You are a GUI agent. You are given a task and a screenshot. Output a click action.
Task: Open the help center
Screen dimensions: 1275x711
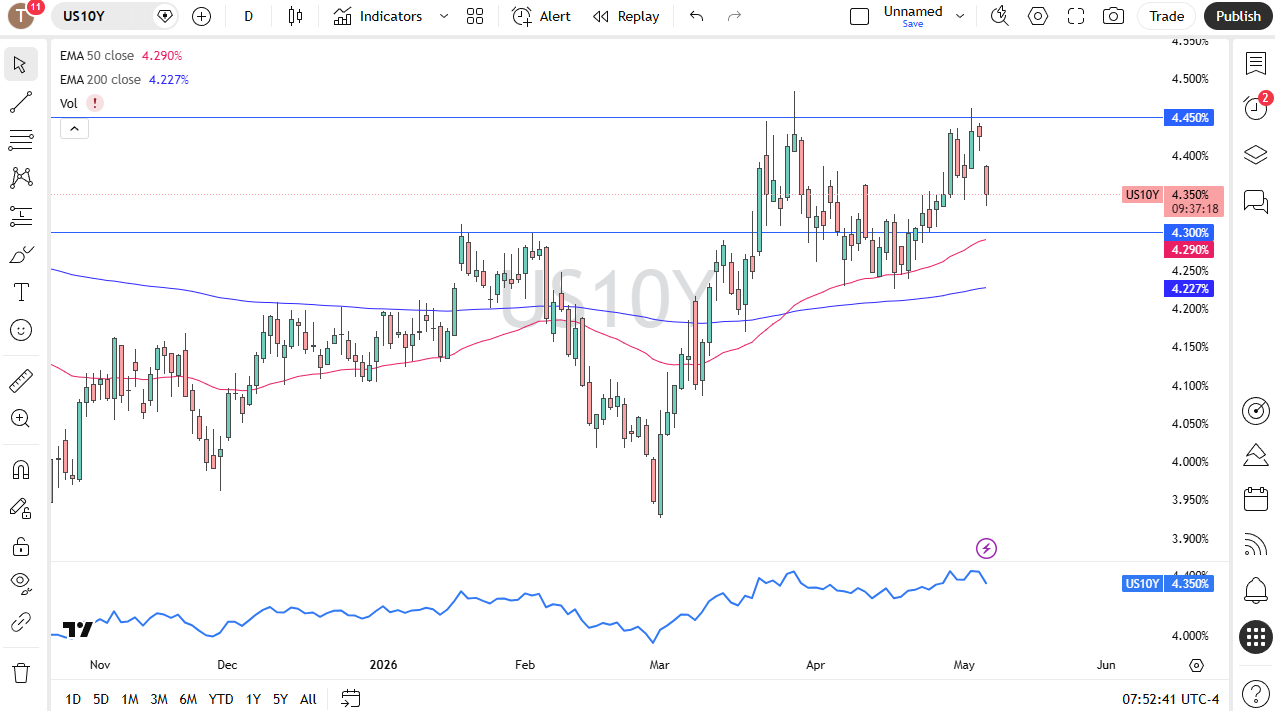coord(1256,693)
